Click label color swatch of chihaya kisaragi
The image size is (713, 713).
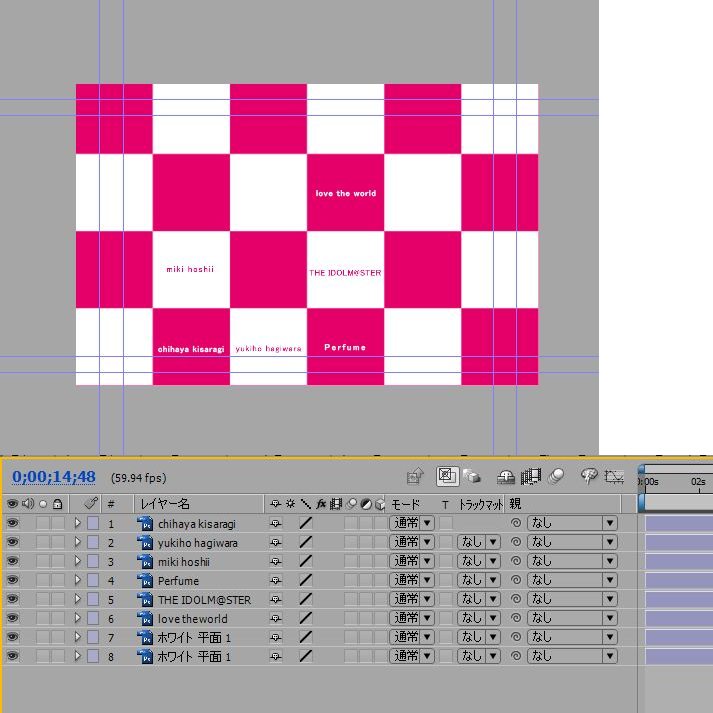[93, 523]
